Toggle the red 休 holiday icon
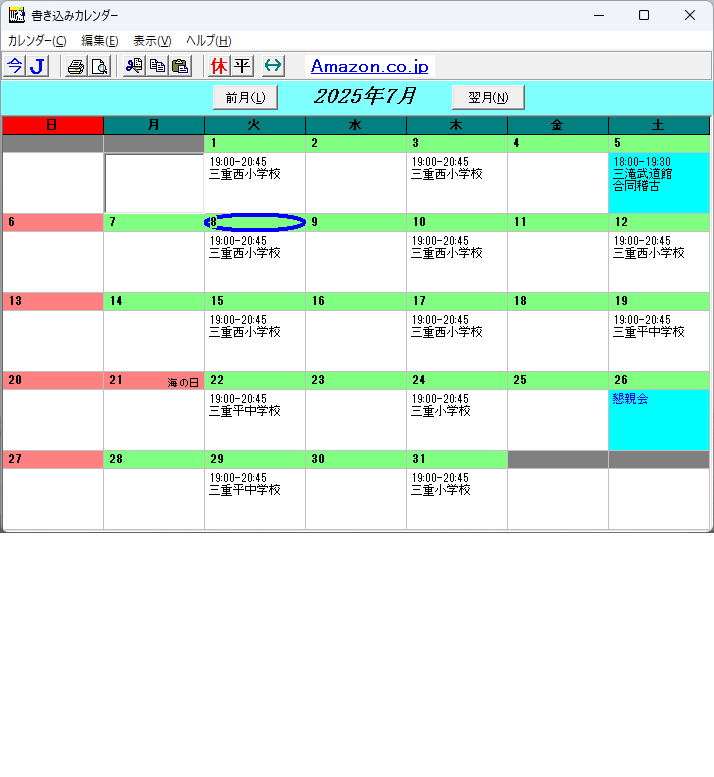Screen dimensions: 714x777 [219, 66]
